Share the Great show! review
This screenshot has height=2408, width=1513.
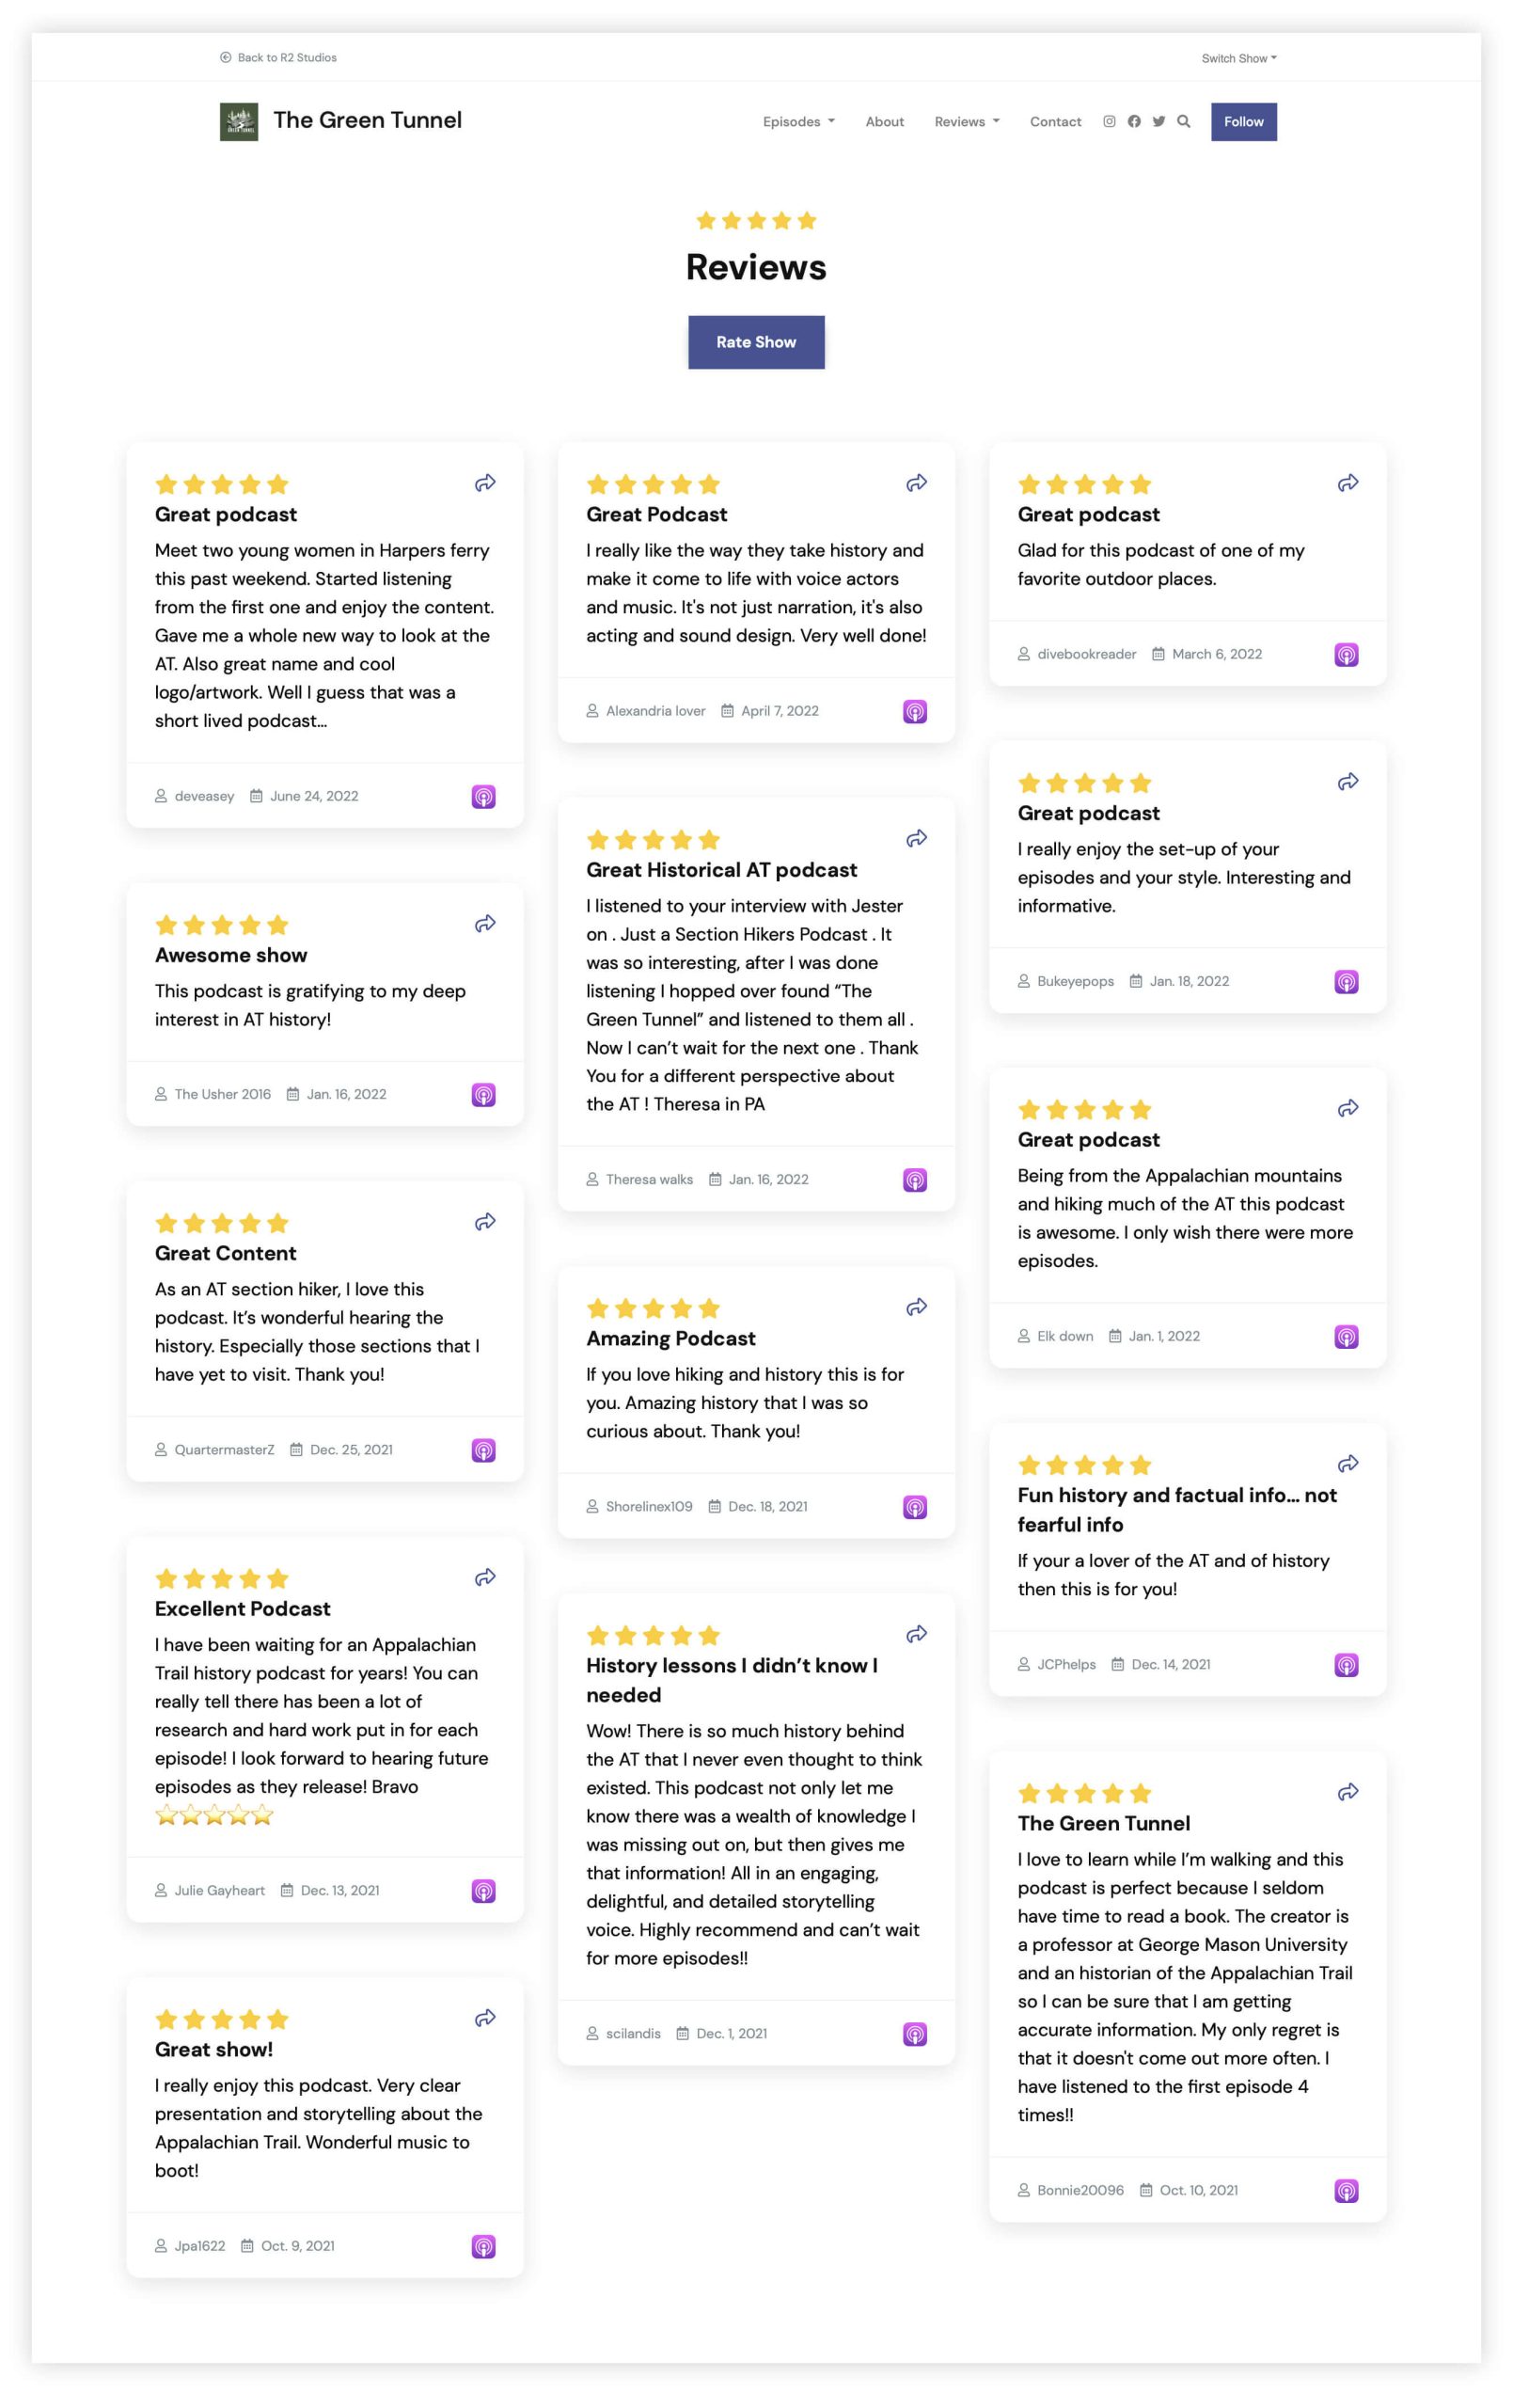(485, 2019)
